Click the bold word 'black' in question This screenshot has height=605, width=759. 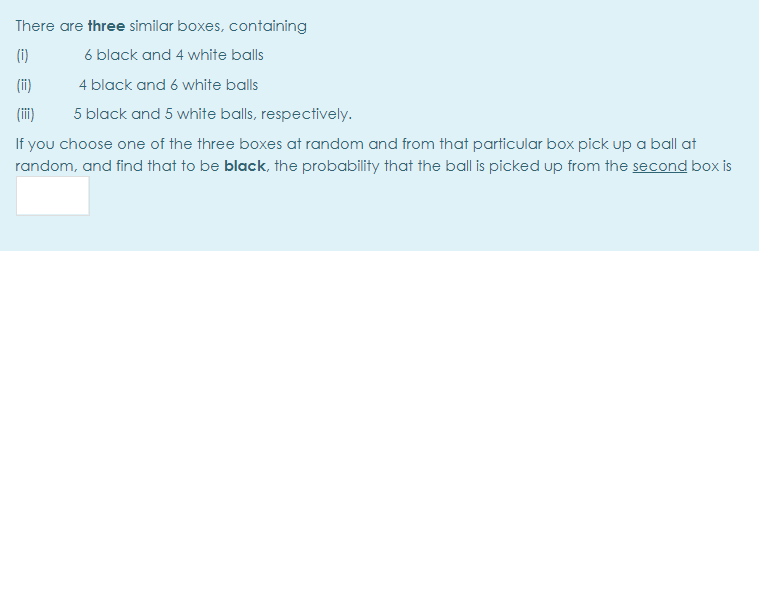click(245, 166)
